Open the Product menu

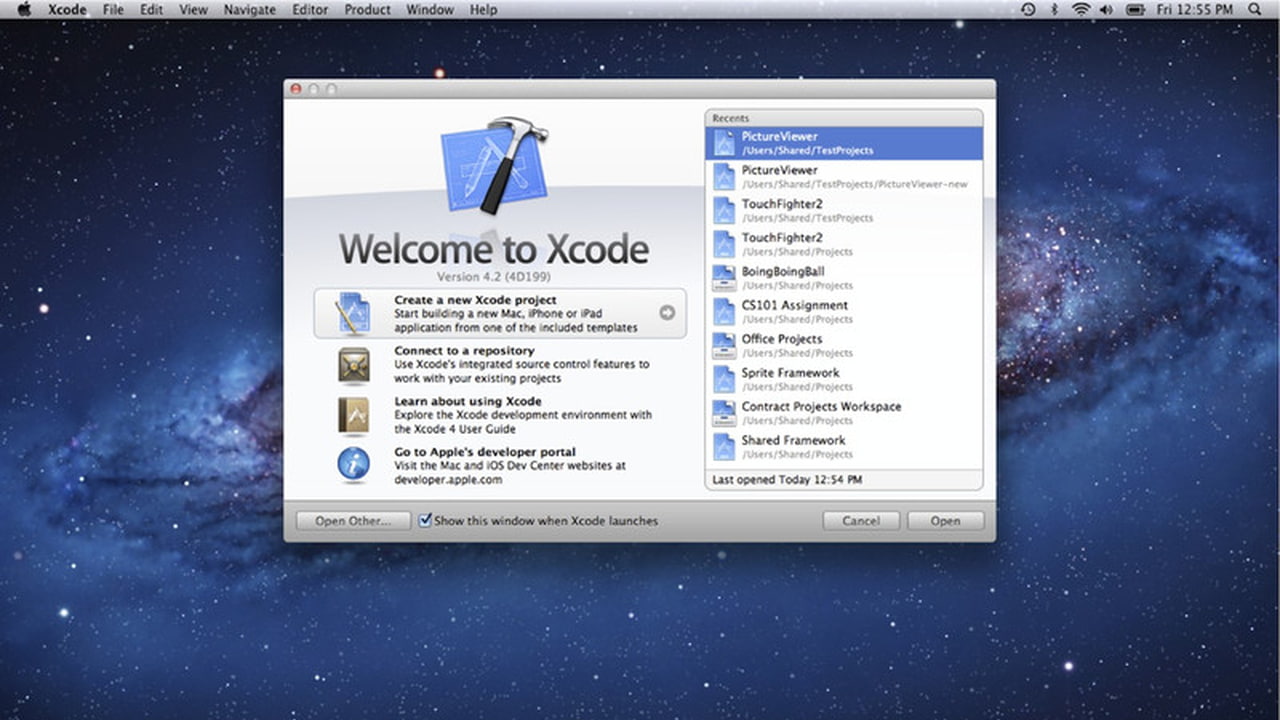[368, 9]
